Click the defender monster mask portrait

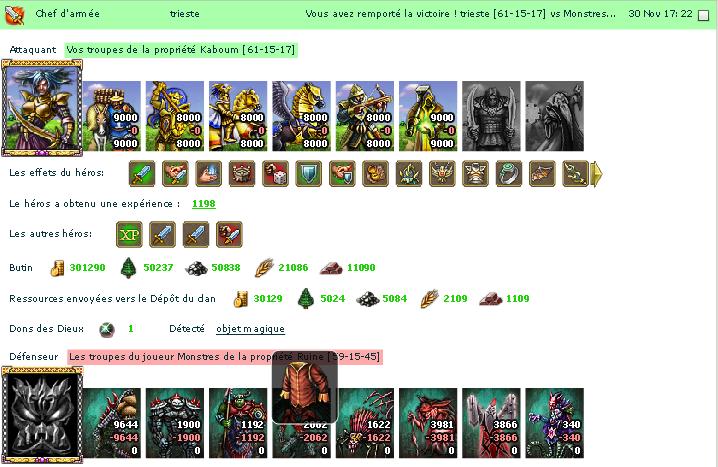coord(42,414)
